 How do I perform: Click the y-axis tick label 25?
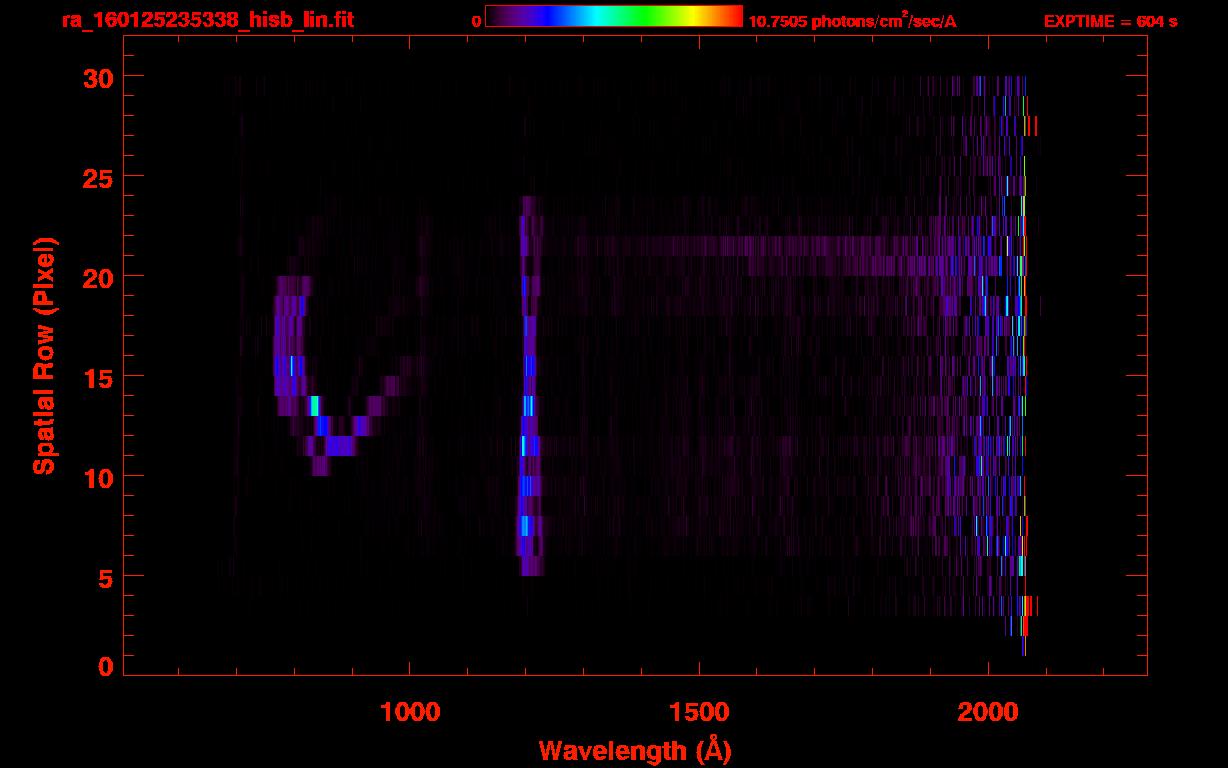point(98,177)
